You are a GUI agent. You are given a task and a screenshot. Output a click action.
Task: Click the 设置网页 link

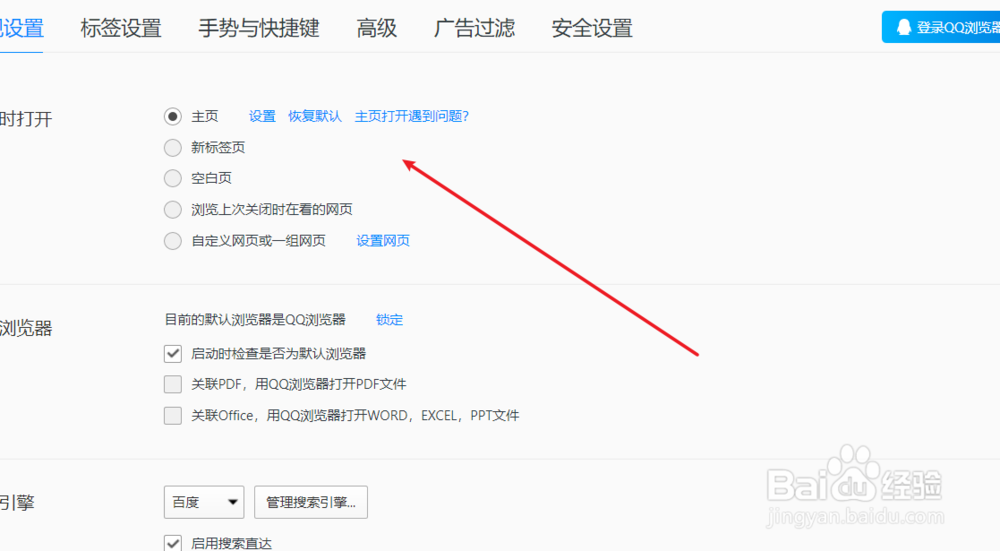383,240
